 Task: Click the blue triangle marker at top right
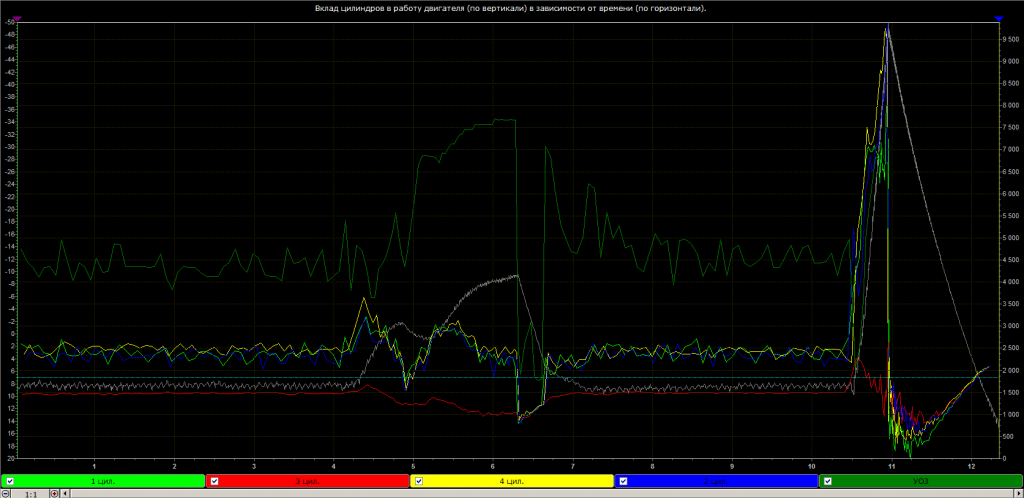(999, 19)
